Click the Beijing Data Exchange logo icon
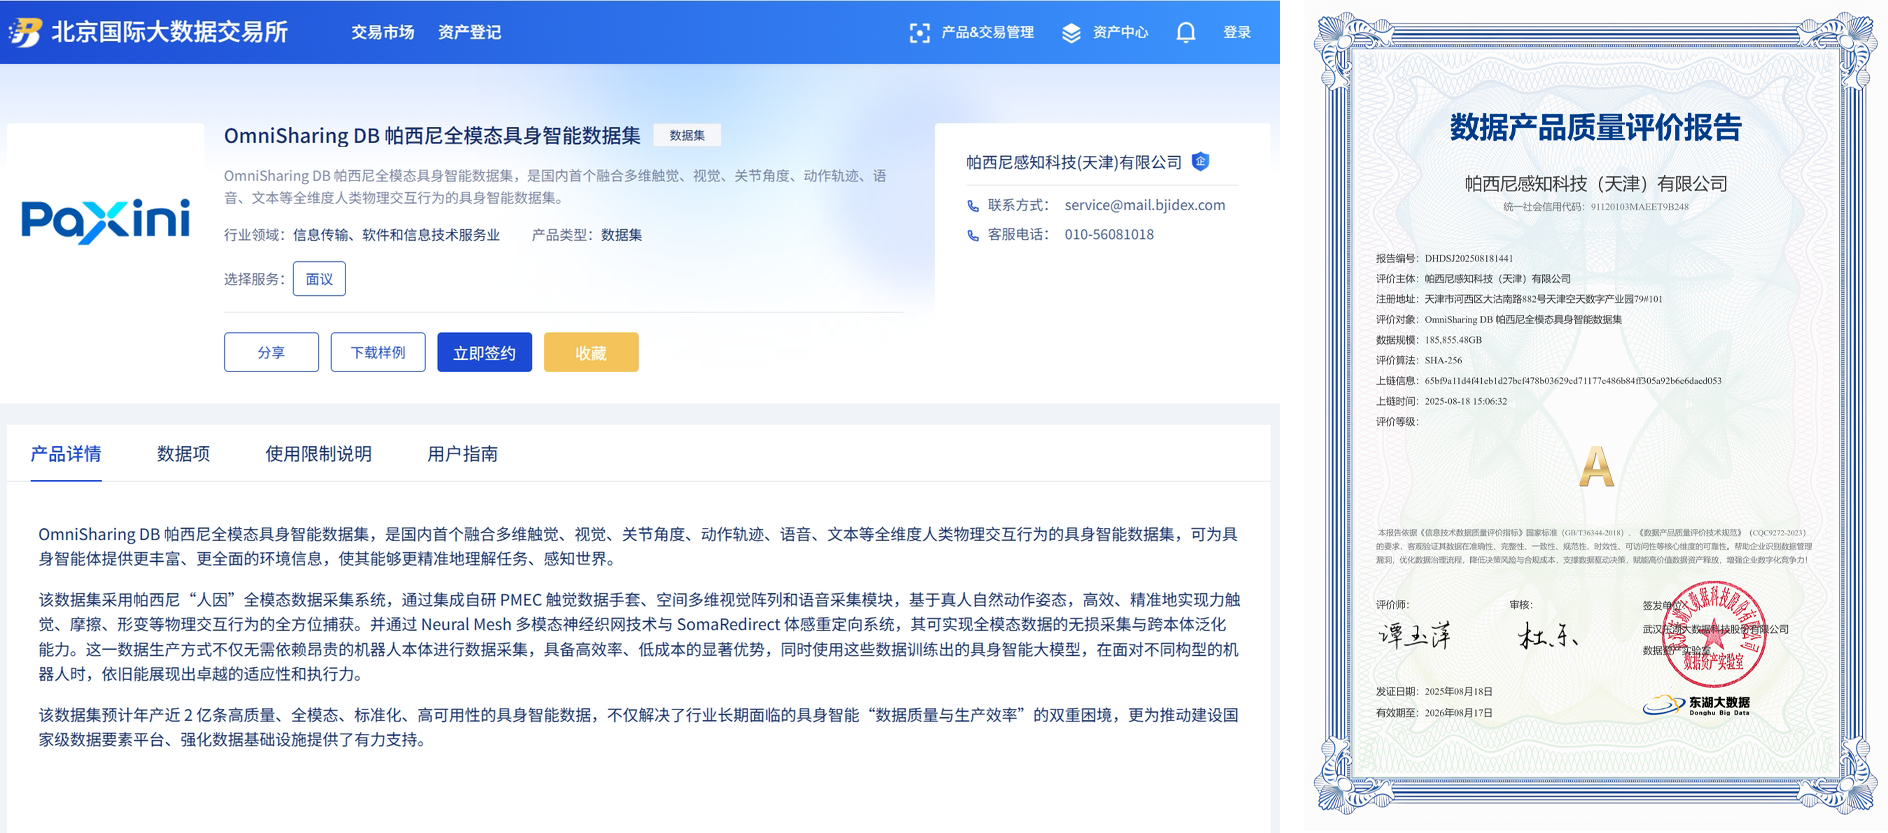The image size is (1888, 833). click(25, 32)
